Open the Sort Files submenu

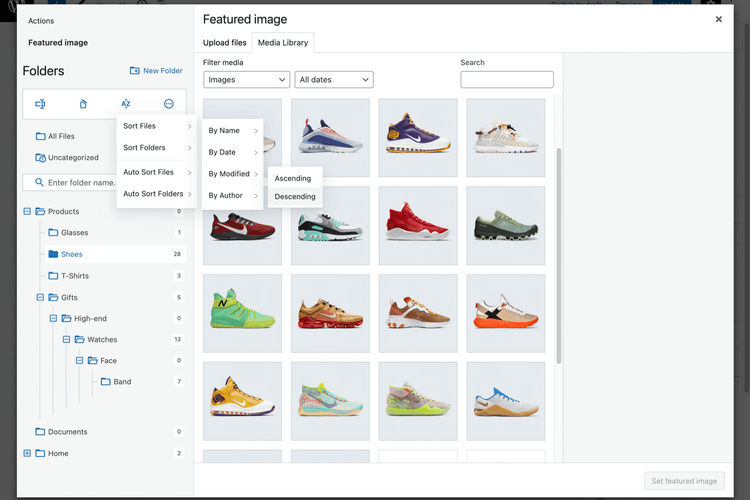click(157, 126)
